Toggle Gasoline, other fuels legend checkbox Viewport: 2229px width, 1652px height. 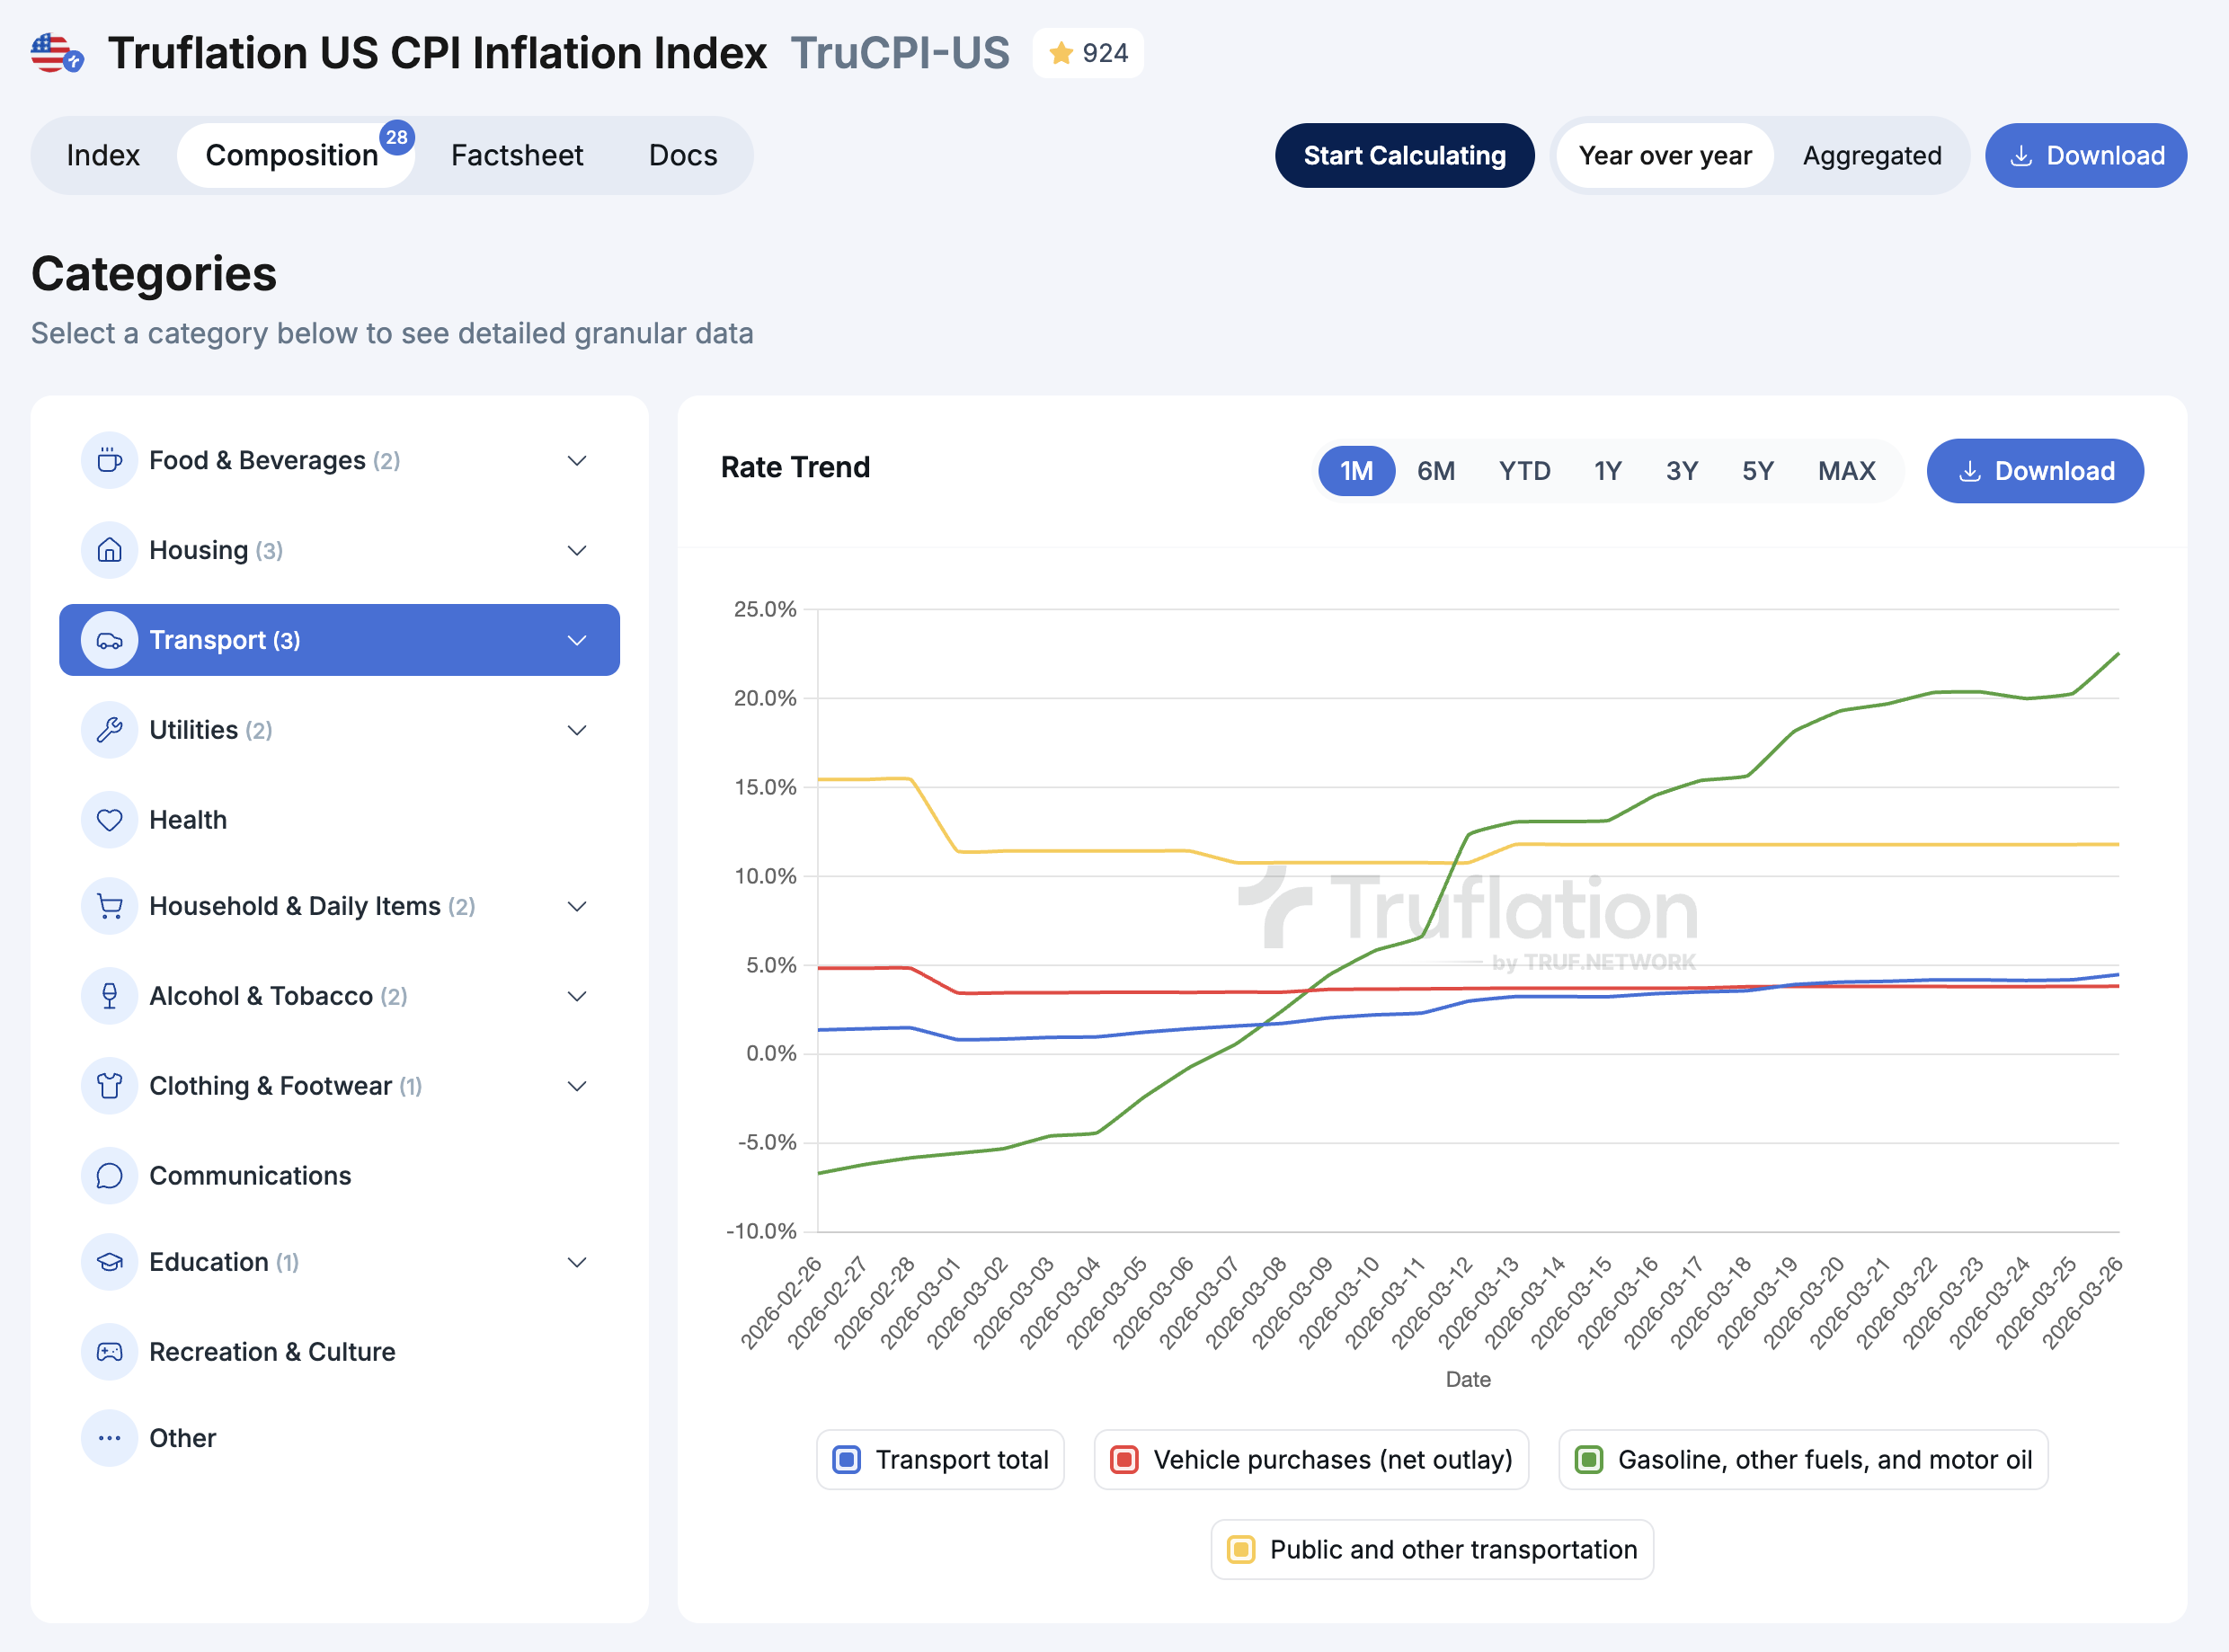click(1589, 1460)
